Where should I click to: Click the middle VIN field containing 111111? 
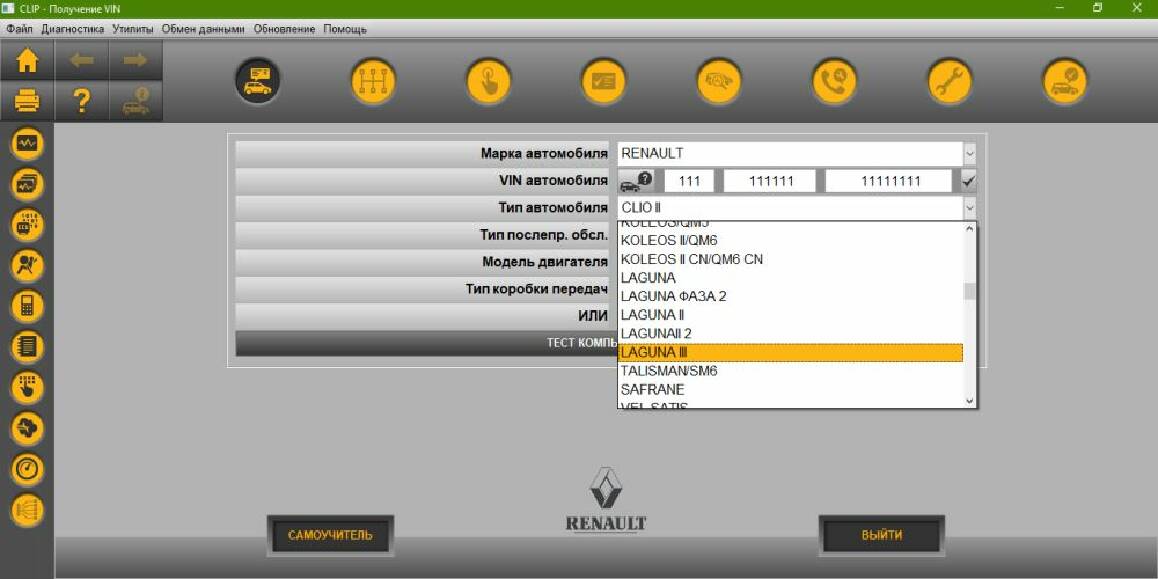770,181
